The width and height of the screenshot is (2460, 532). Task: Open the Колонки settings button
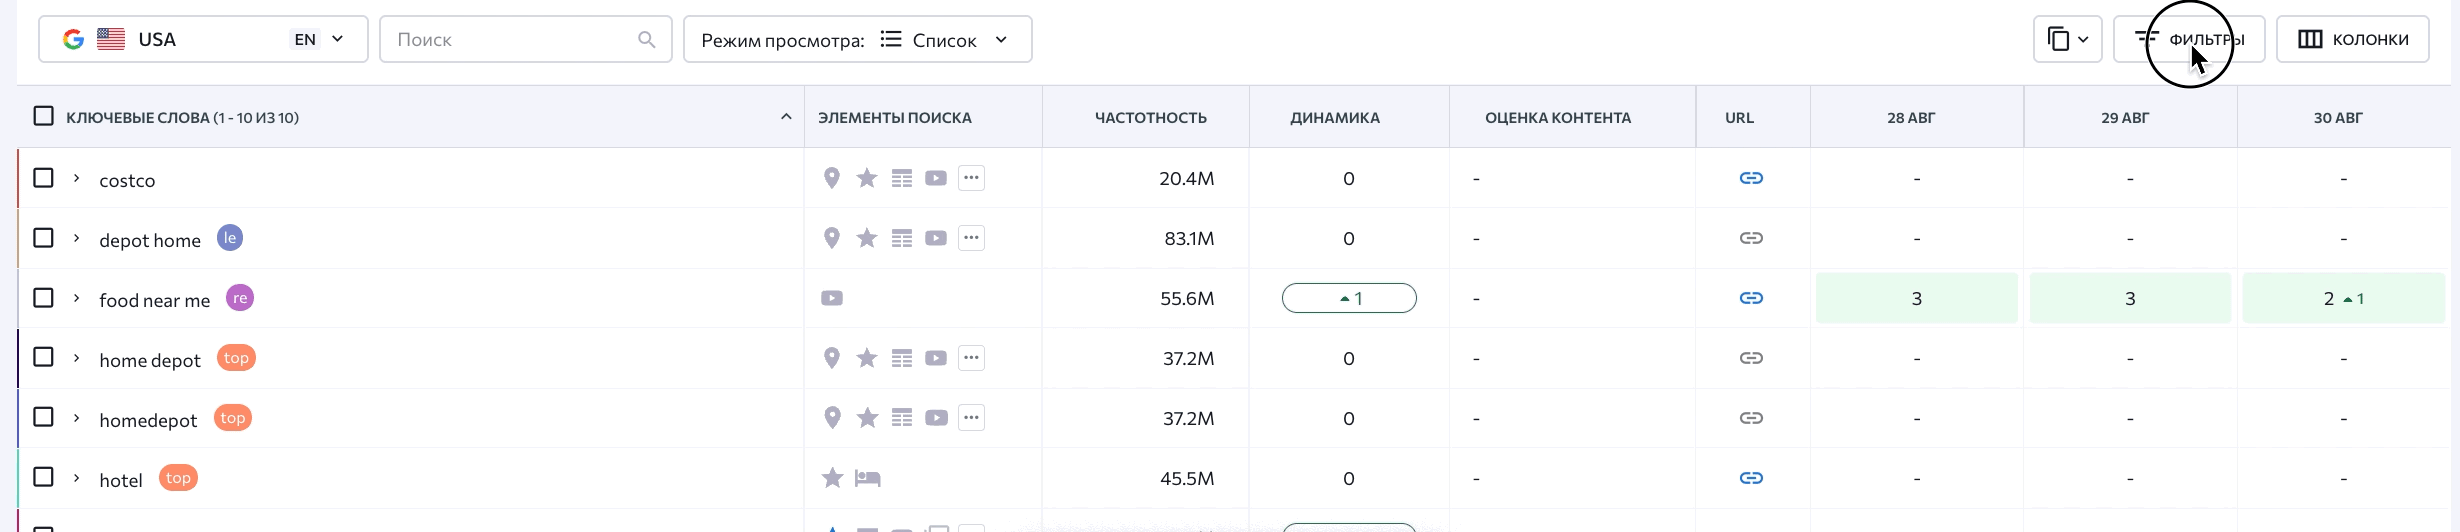click(x=2352, y=39)
